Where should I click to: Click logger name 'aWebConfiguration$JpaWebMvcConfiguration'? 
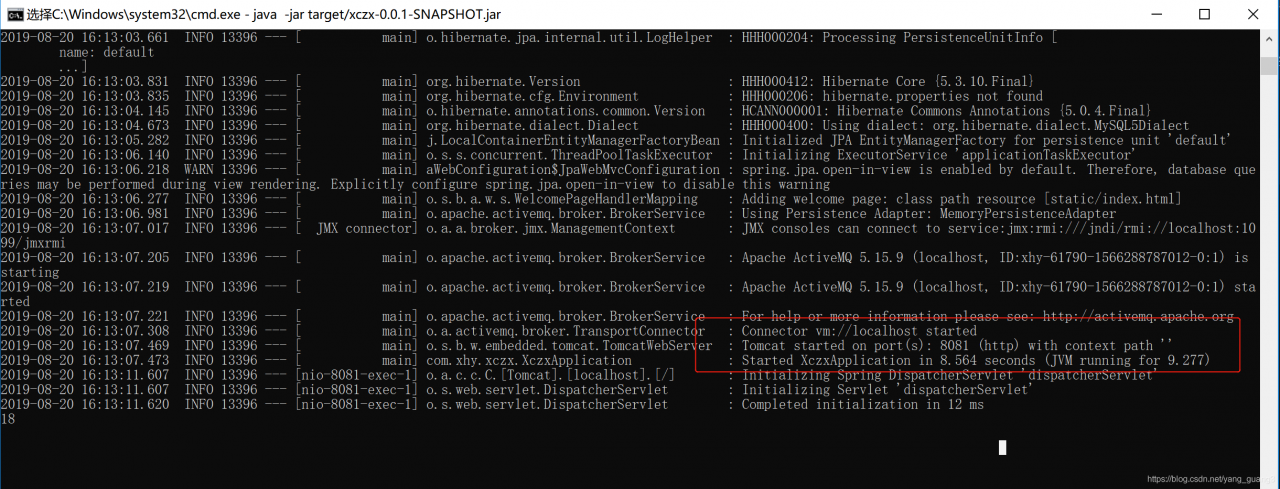pyautogui.click(x=573, y=170)
